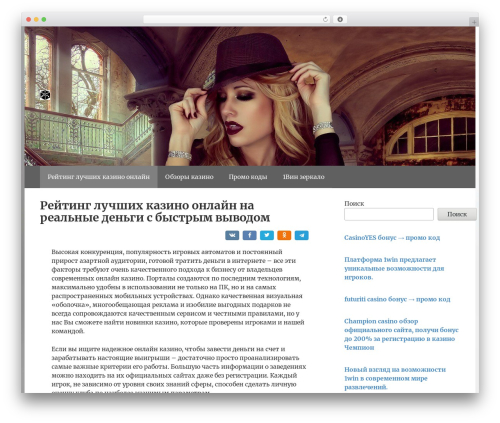Close the browser window with the red button
The image size is (500, 423).
pyautogui.click(x=29, y=19)
